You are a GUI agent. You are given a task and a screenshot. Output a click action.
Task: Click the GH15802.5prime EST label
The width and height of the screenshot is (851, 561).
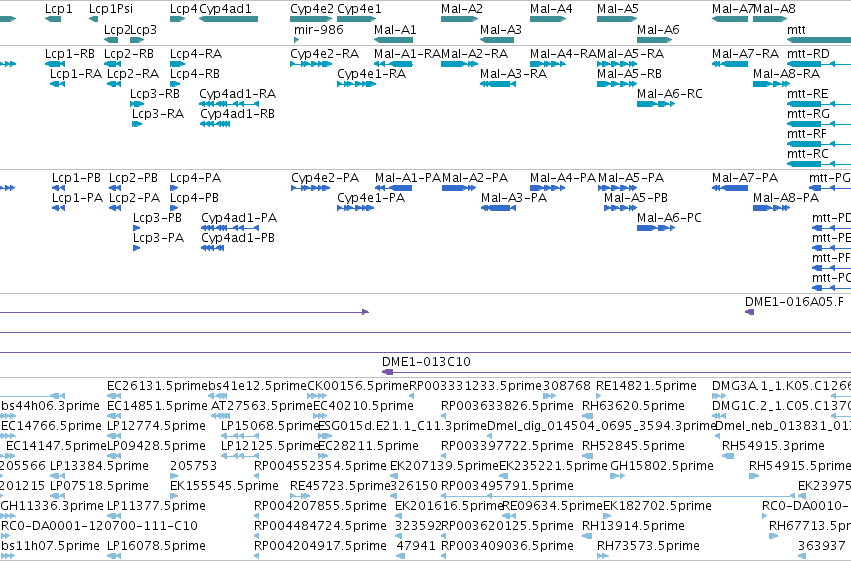(662, 466)
